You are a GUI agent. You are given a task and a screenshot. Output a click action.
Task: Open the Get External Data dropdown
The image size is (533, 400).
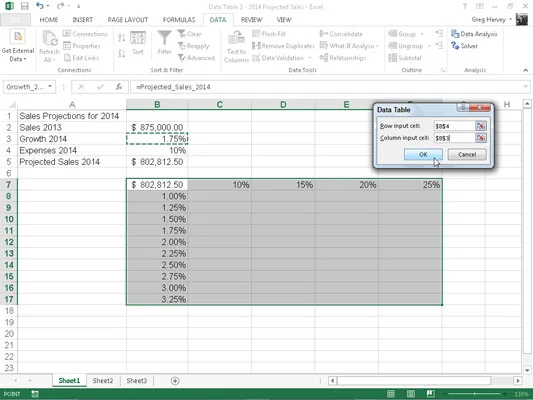18,47
